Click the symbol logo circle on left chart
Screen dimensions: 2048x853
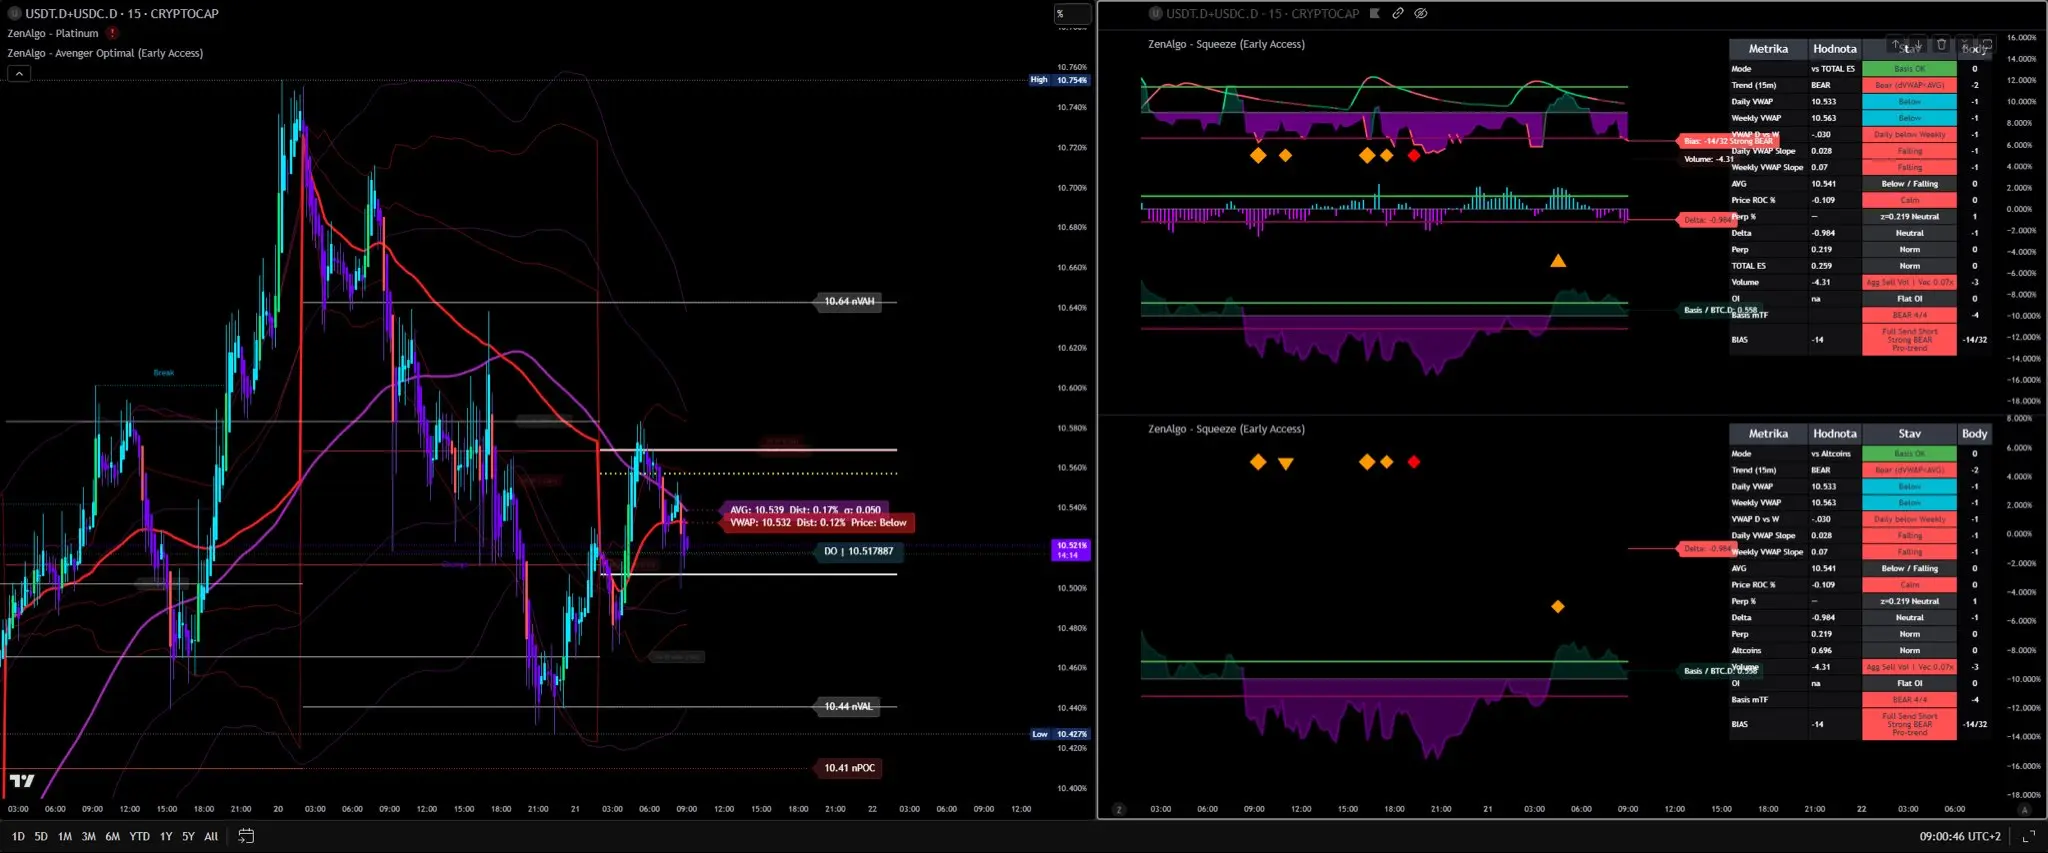tap(15, 13)
